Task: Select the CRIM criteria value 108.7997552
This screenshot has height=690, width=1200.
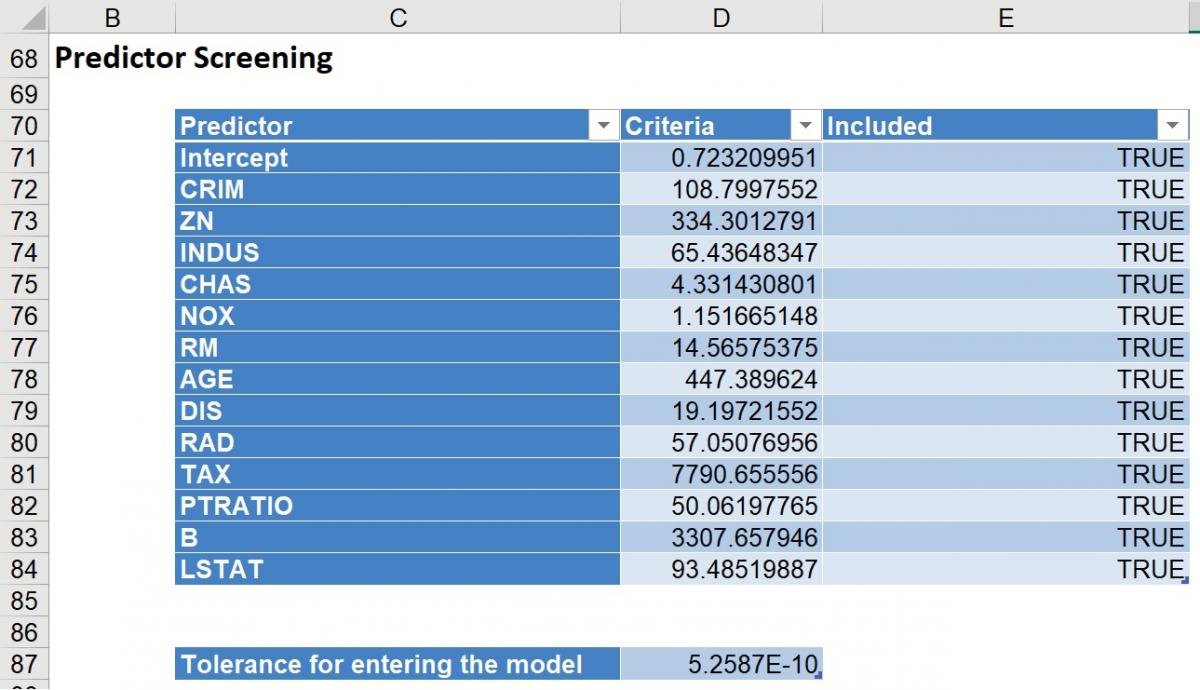Action: coord(721,190)
